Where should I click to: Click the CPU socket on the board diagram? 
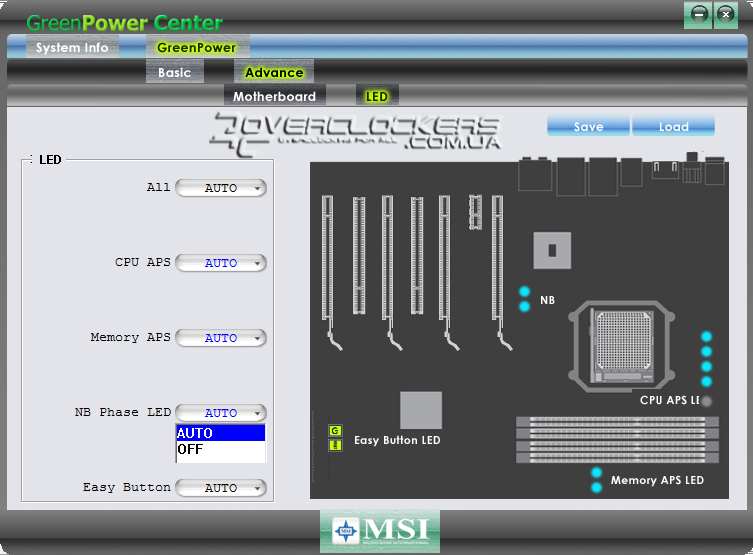coord(622,346)
